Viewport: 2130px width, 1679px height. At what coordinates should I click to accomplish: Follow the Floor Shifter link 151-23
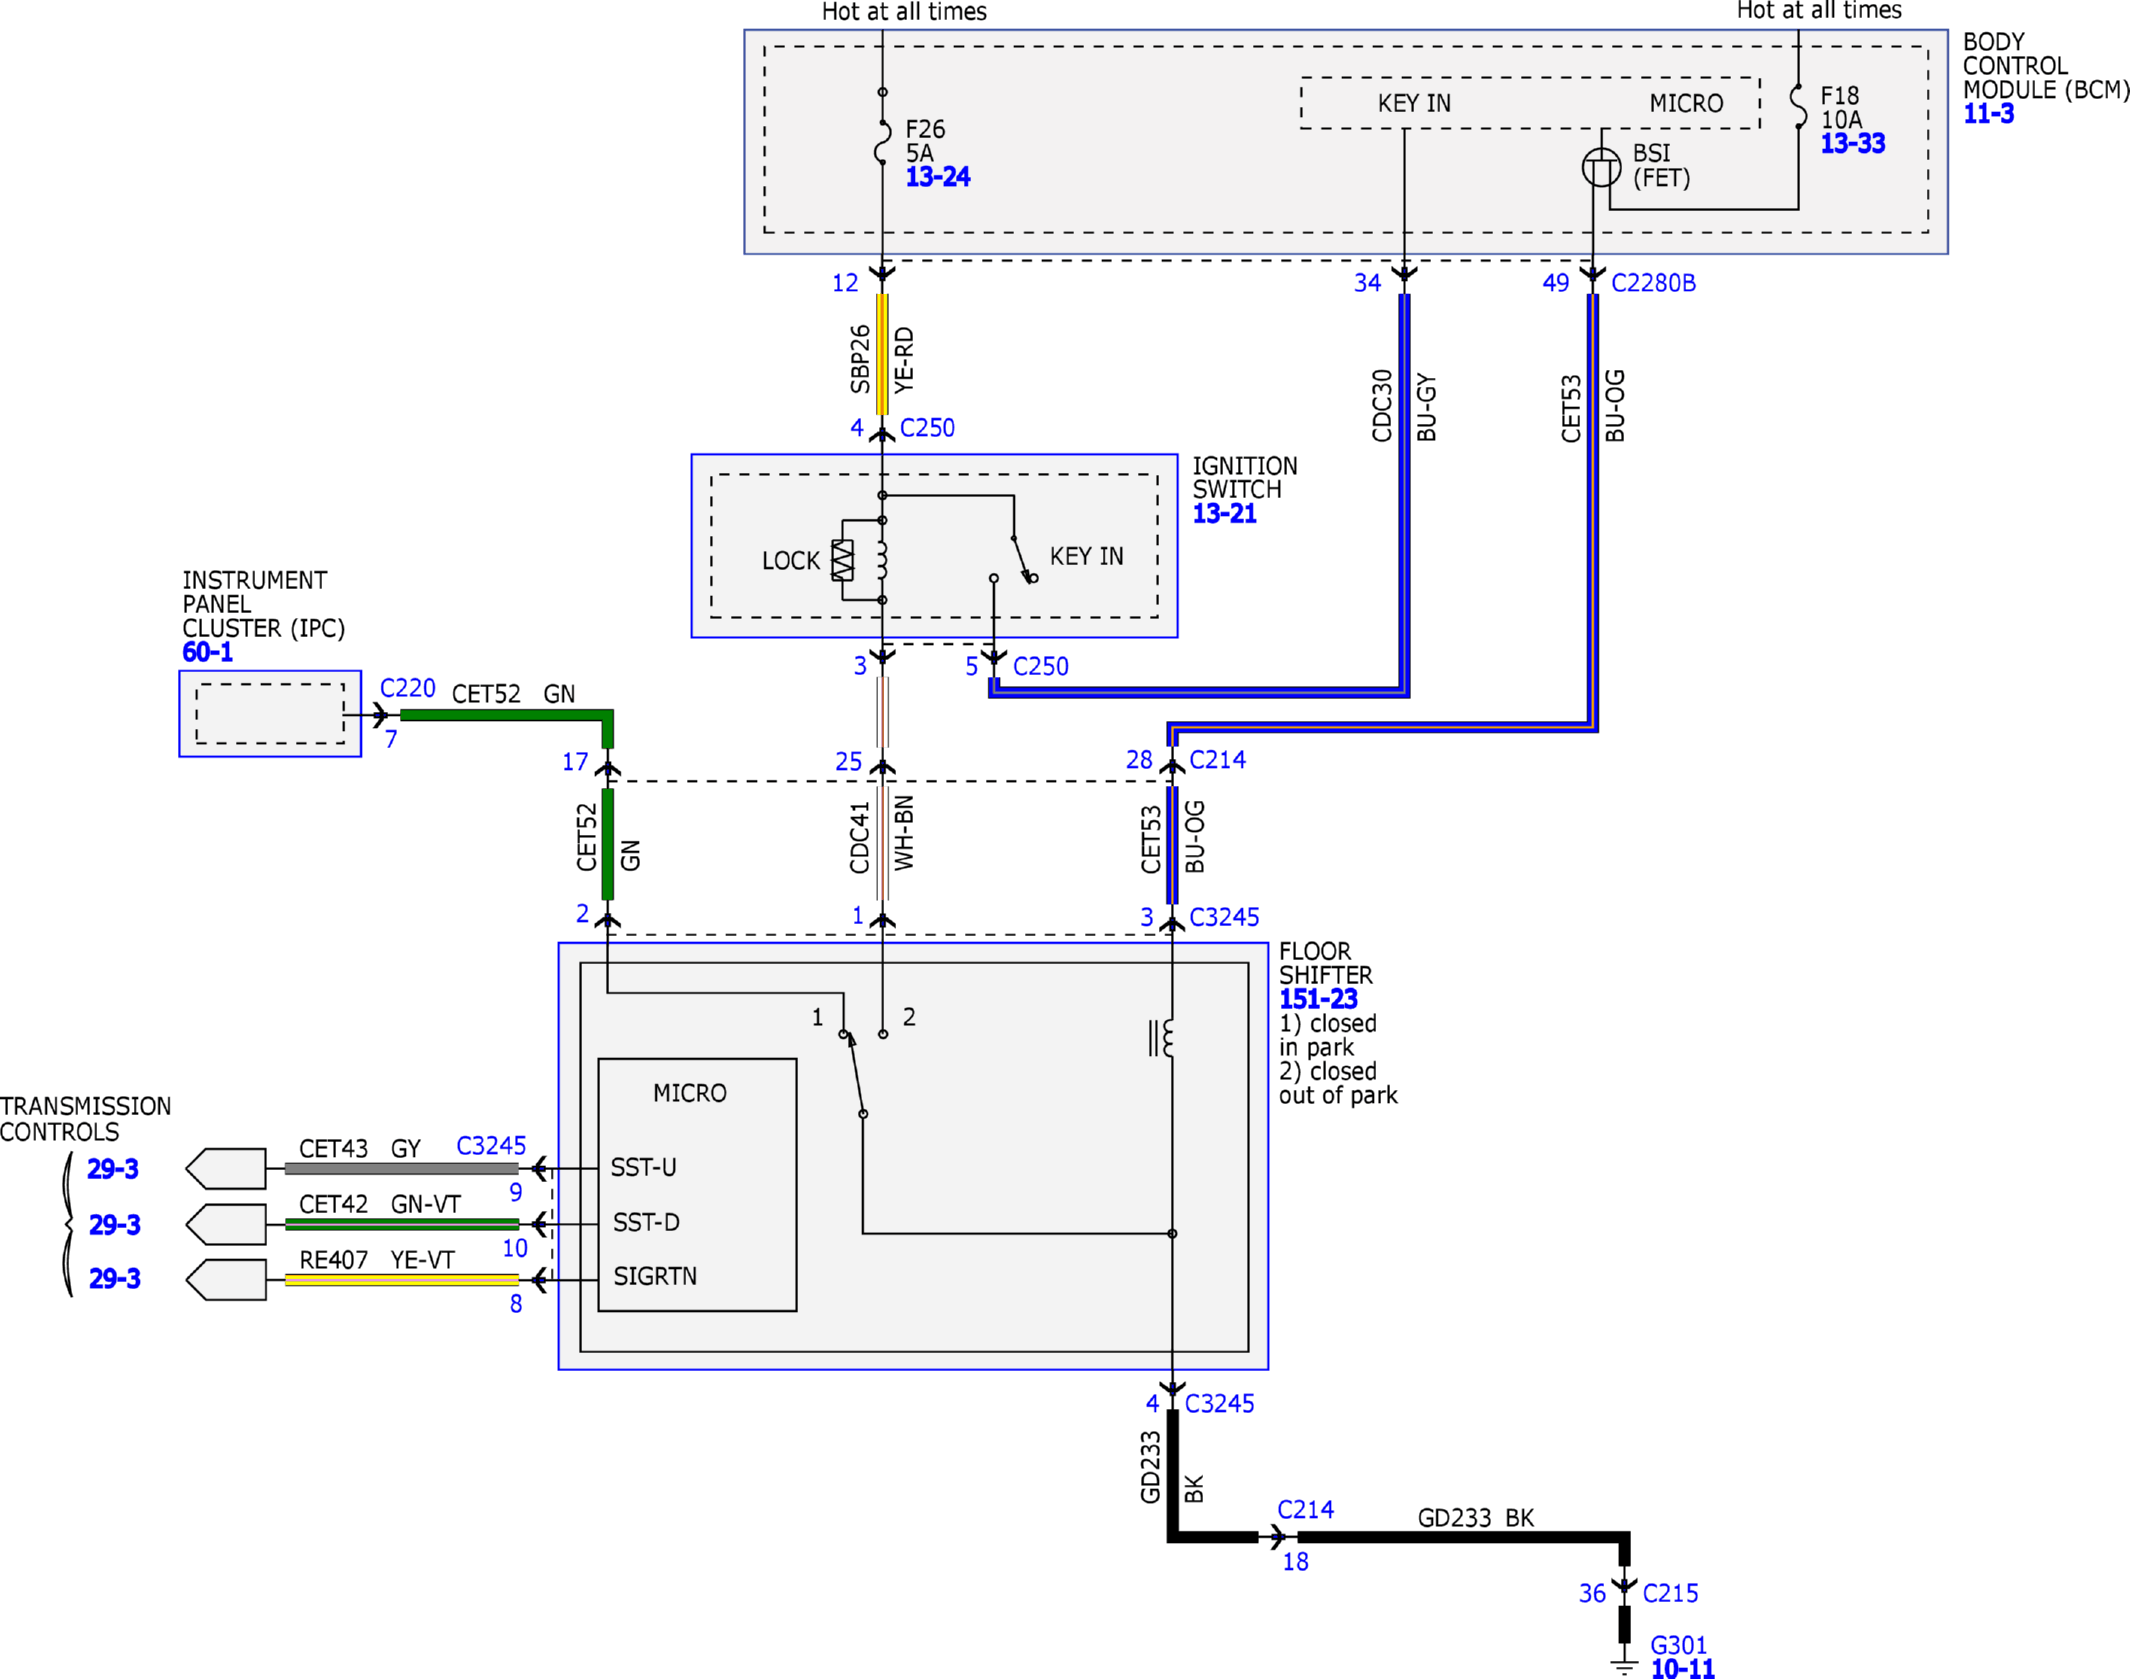[x=1319, y=999]
